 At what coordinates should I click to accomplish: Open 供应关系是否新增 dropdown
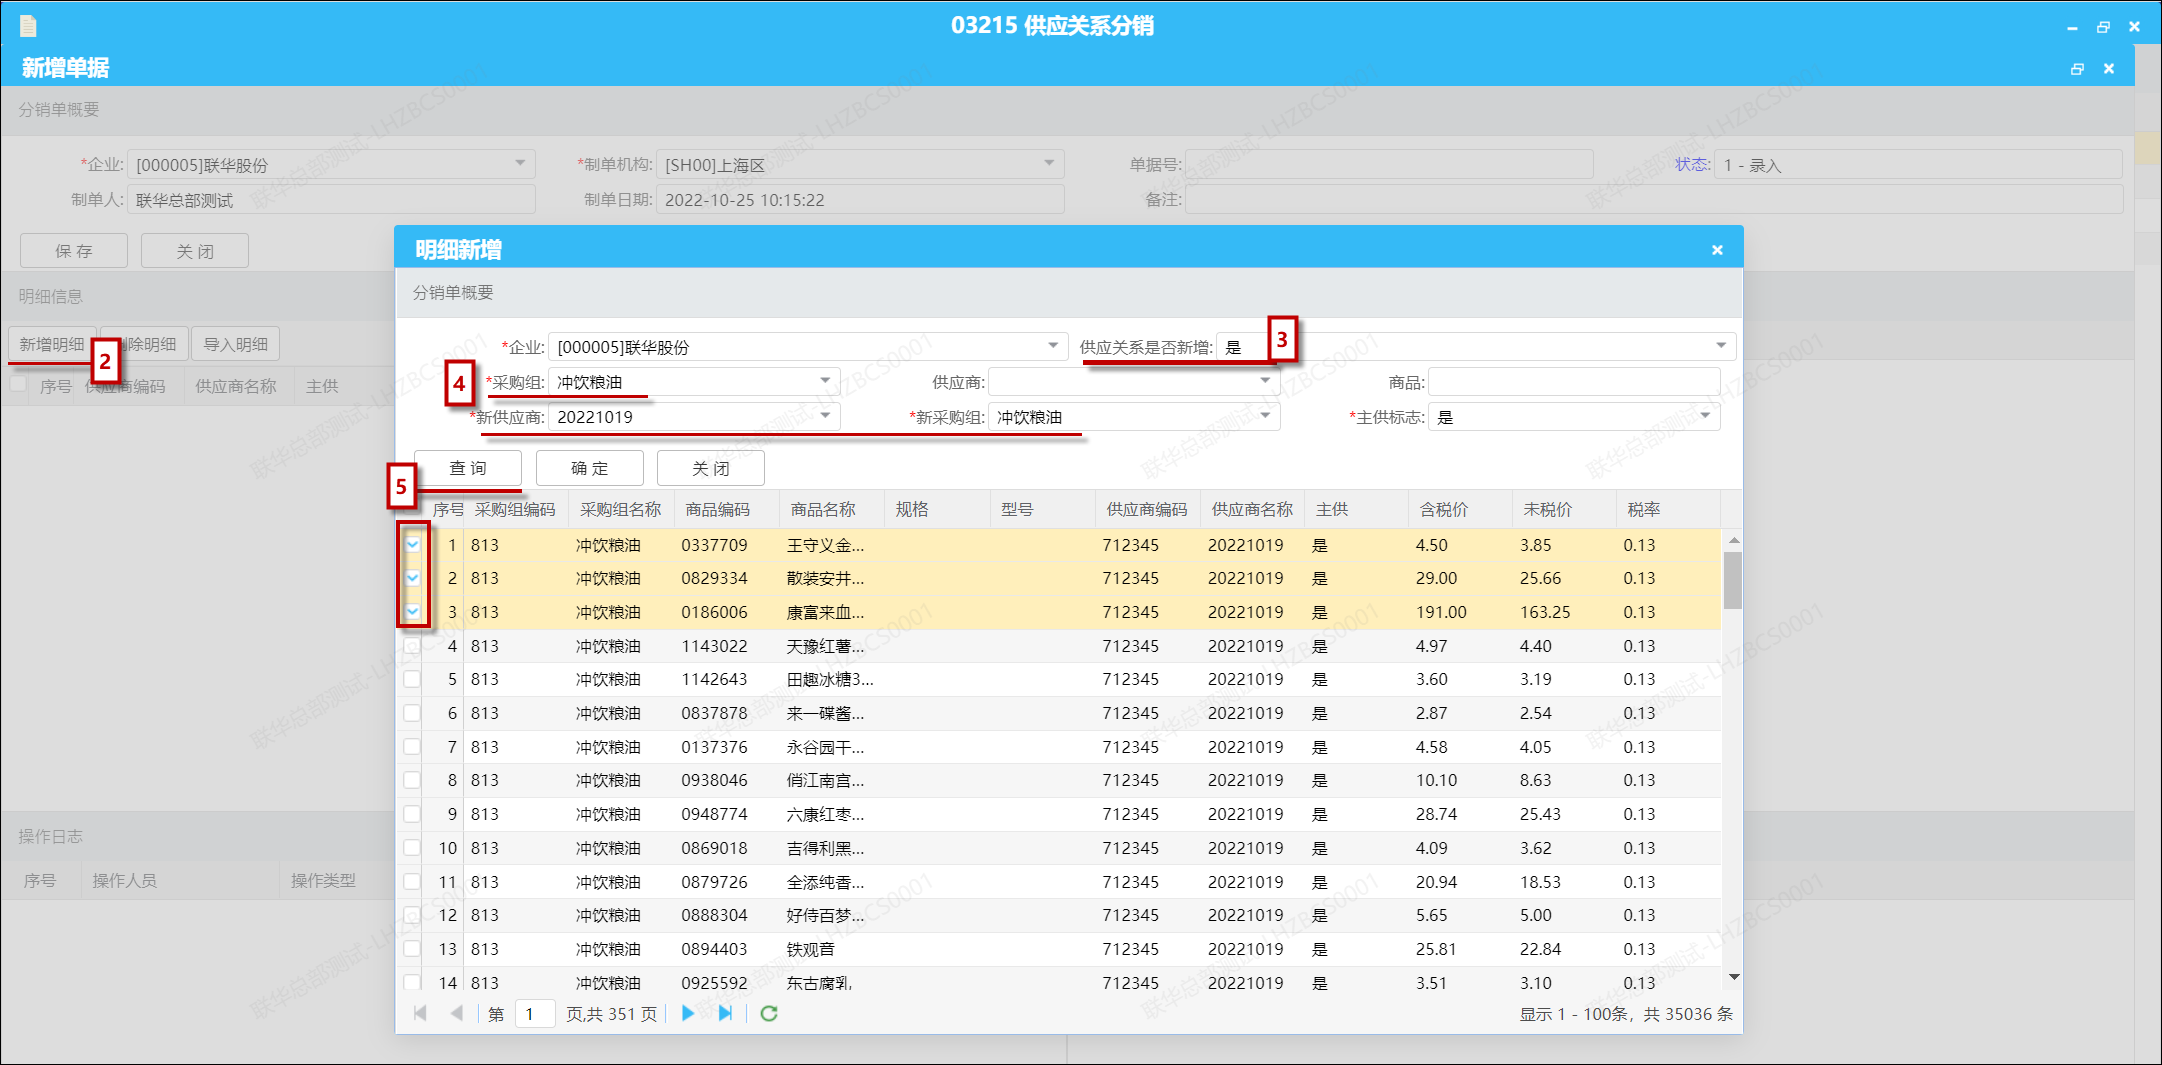coord(1721,346)
